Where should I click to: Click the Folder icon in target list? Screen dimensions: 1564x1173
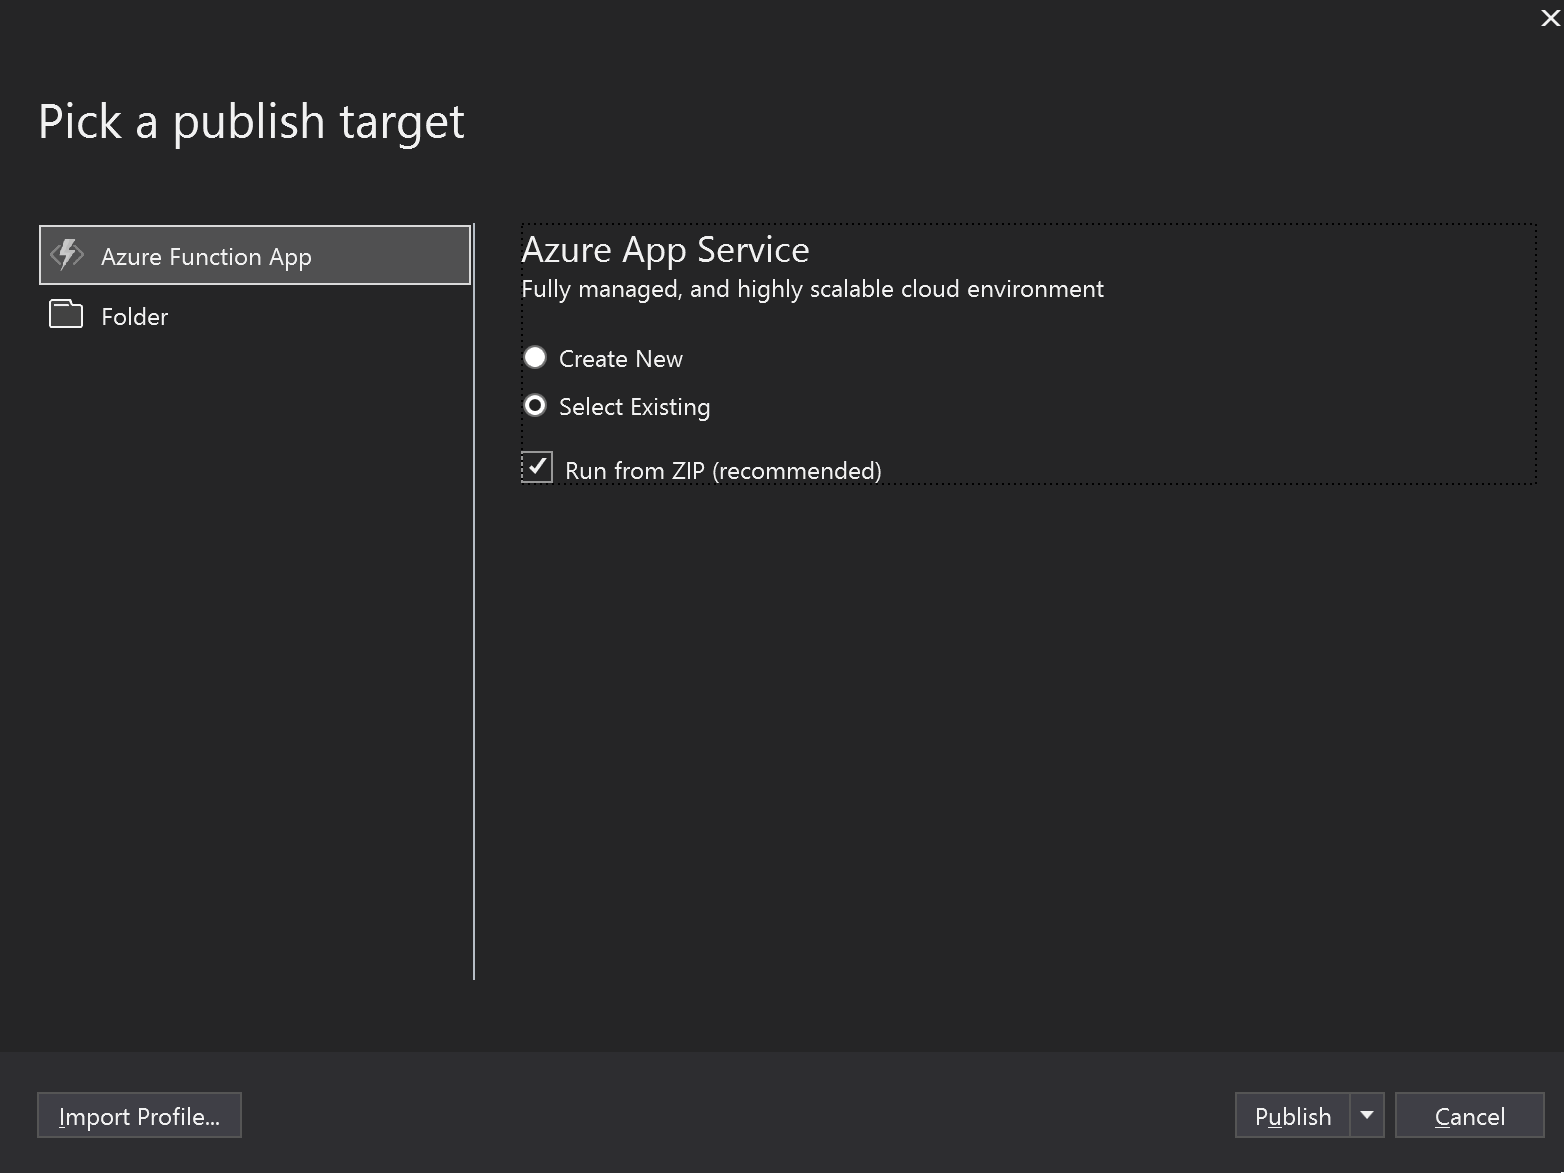tap(66, 314)
